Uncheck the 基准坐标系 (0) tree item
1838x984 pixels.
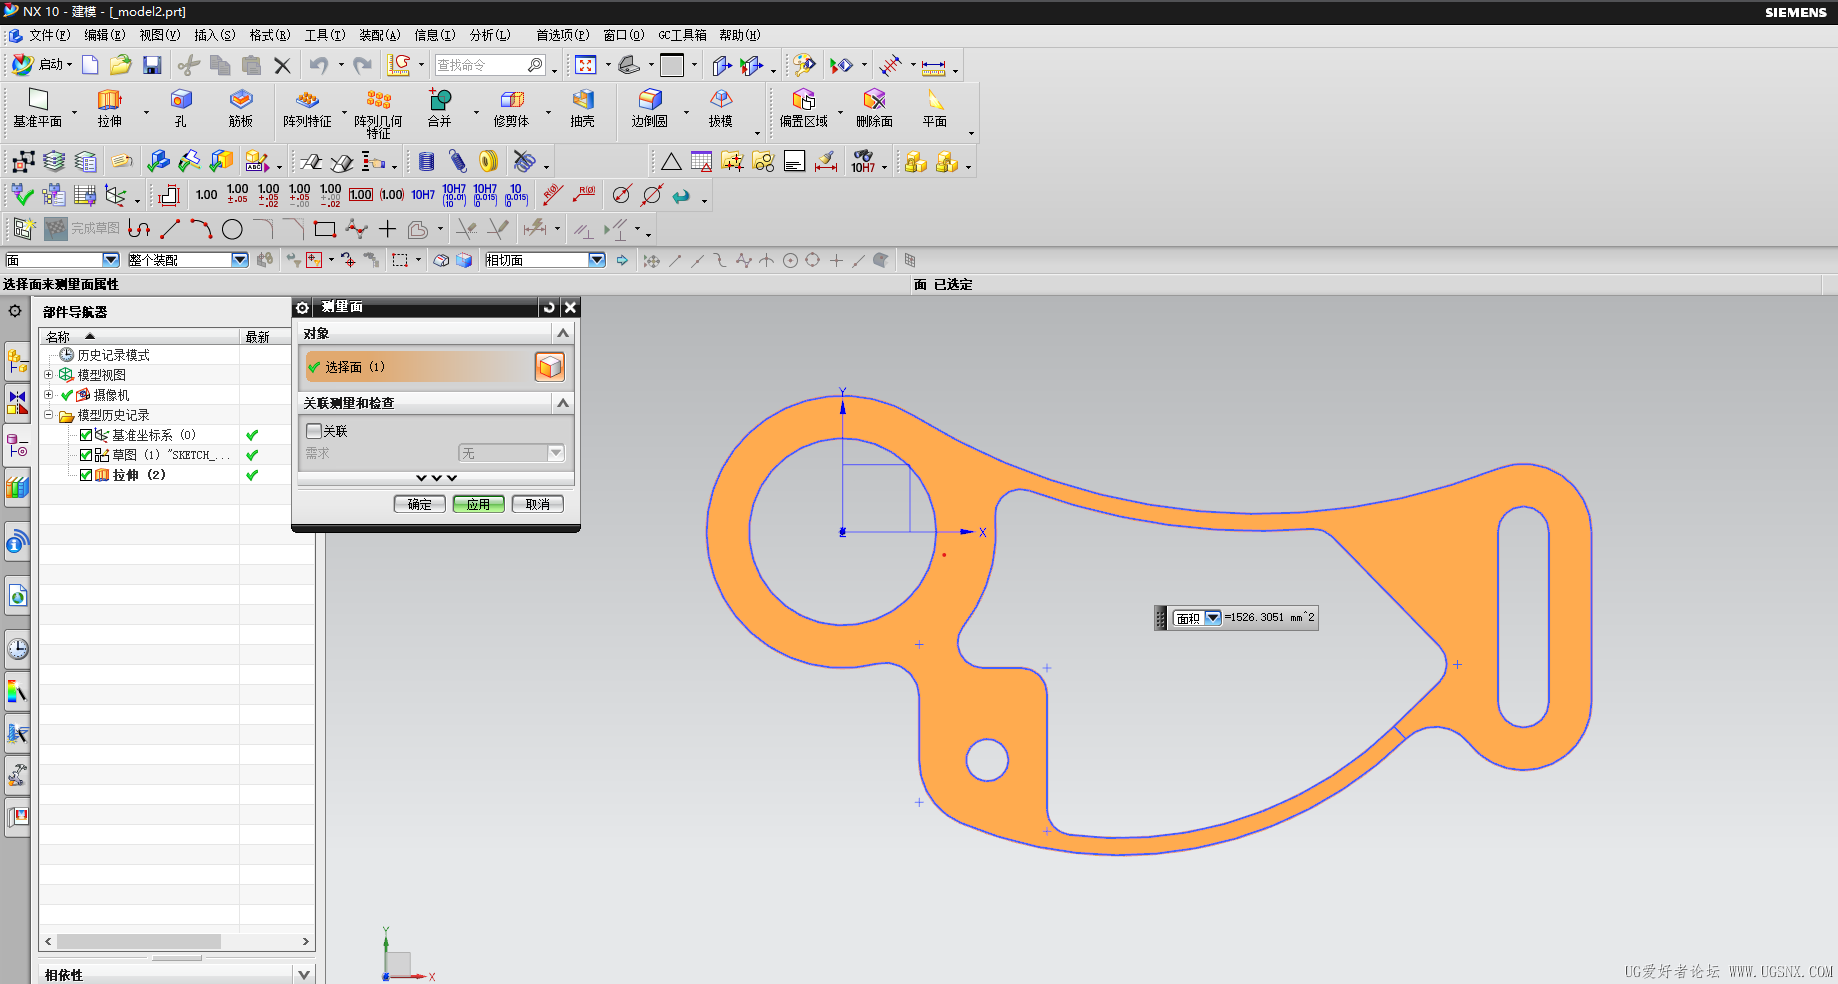[86, 435]
